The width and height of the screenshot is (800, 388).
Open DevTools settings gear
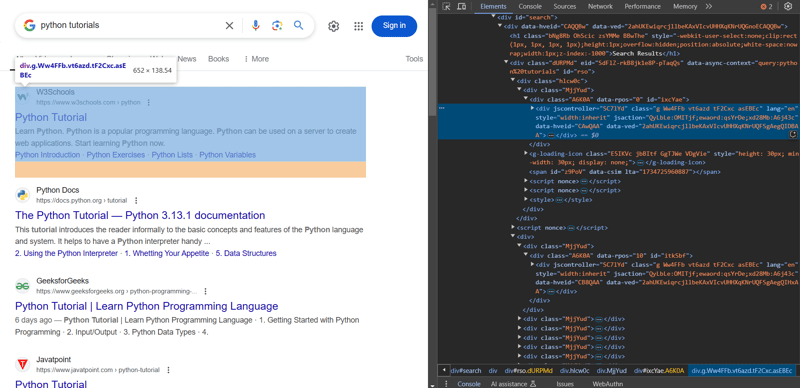click(x=788, y=7)
